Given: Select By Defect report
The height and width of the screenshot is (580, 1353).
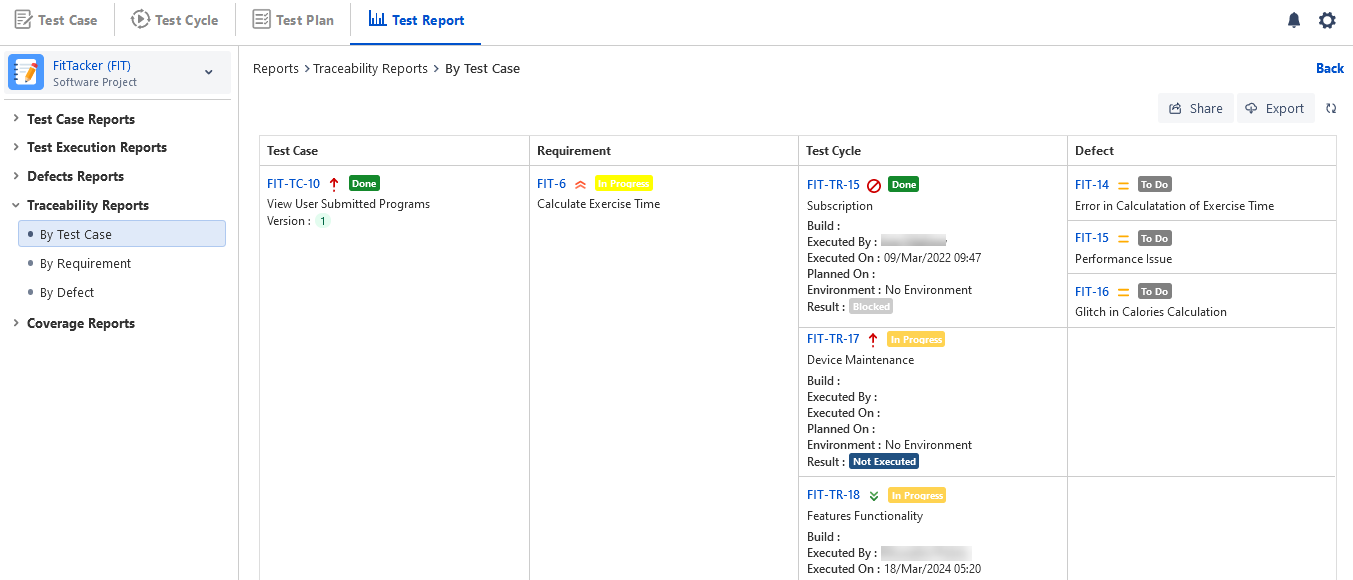Looking at the screenshot, I should 67,293.
